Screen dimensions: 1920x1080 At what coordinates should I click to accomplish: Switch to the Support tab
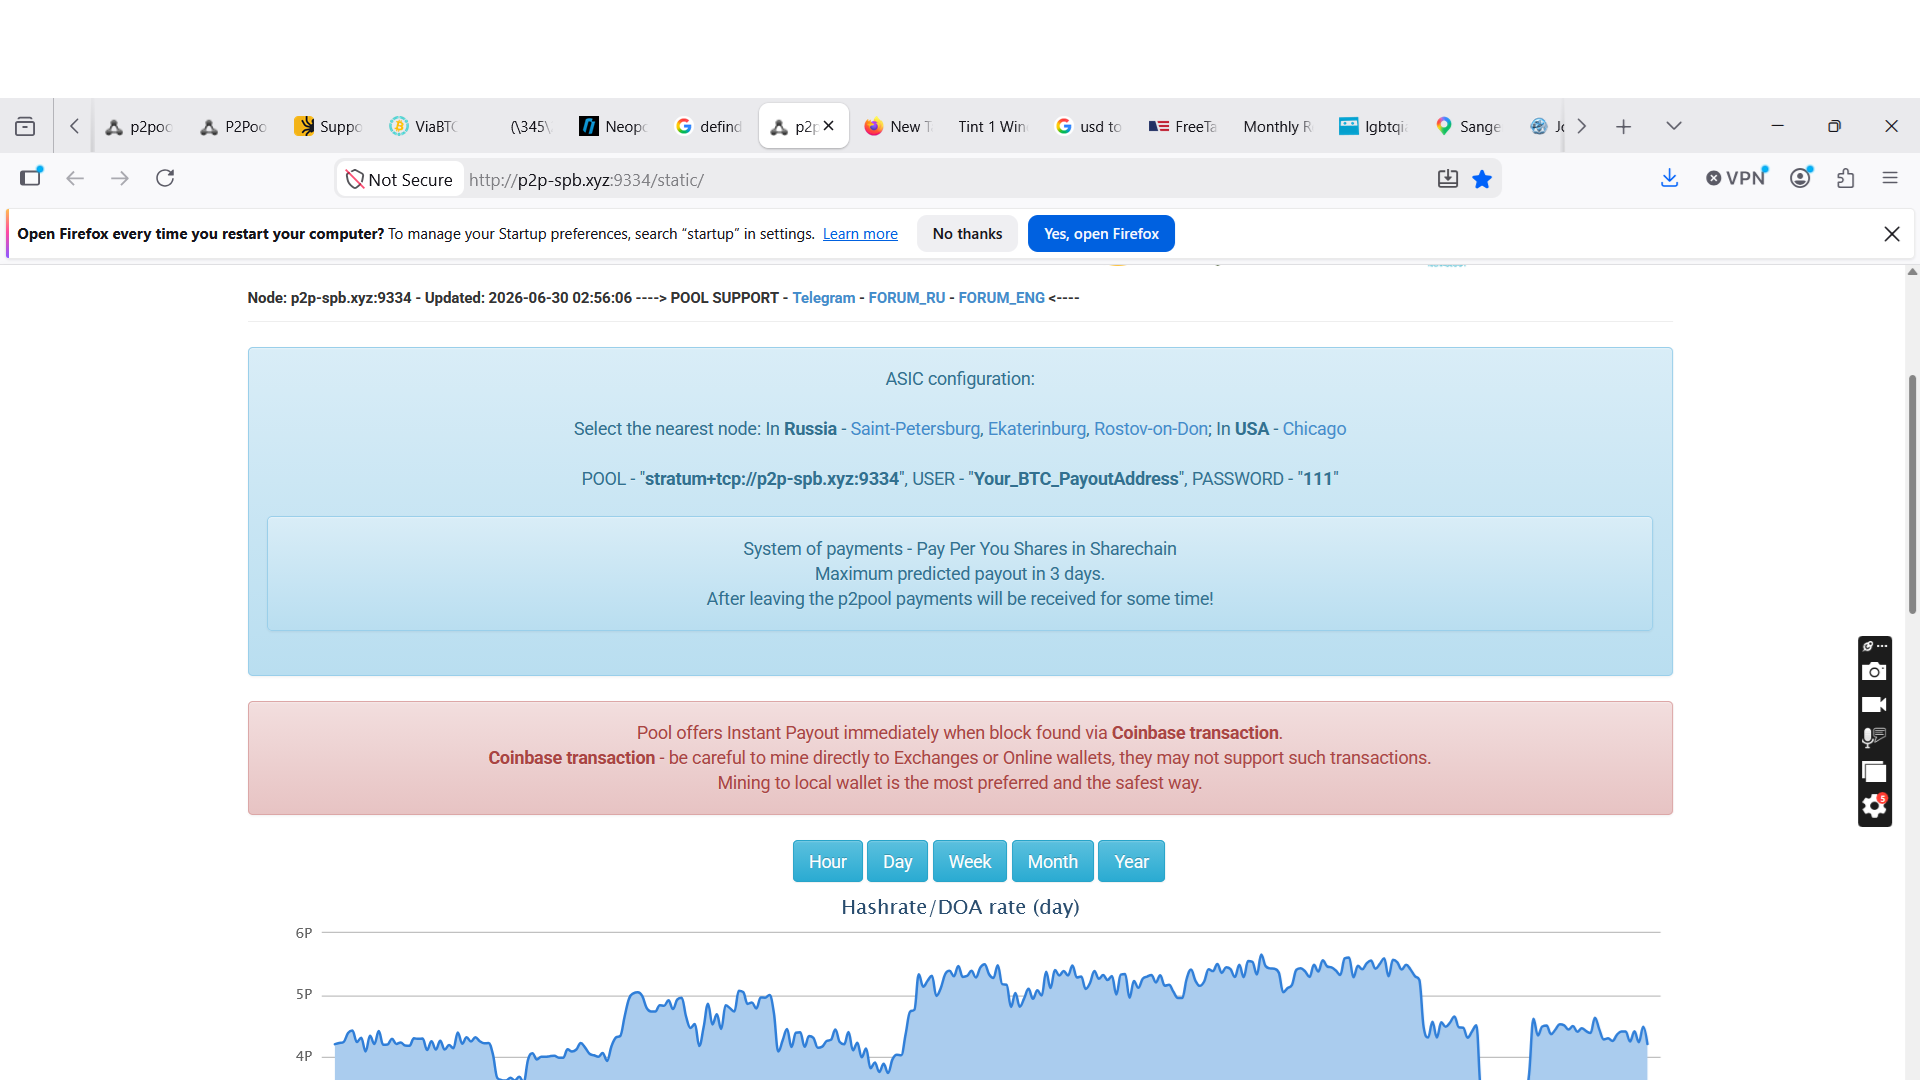(328, 126)
